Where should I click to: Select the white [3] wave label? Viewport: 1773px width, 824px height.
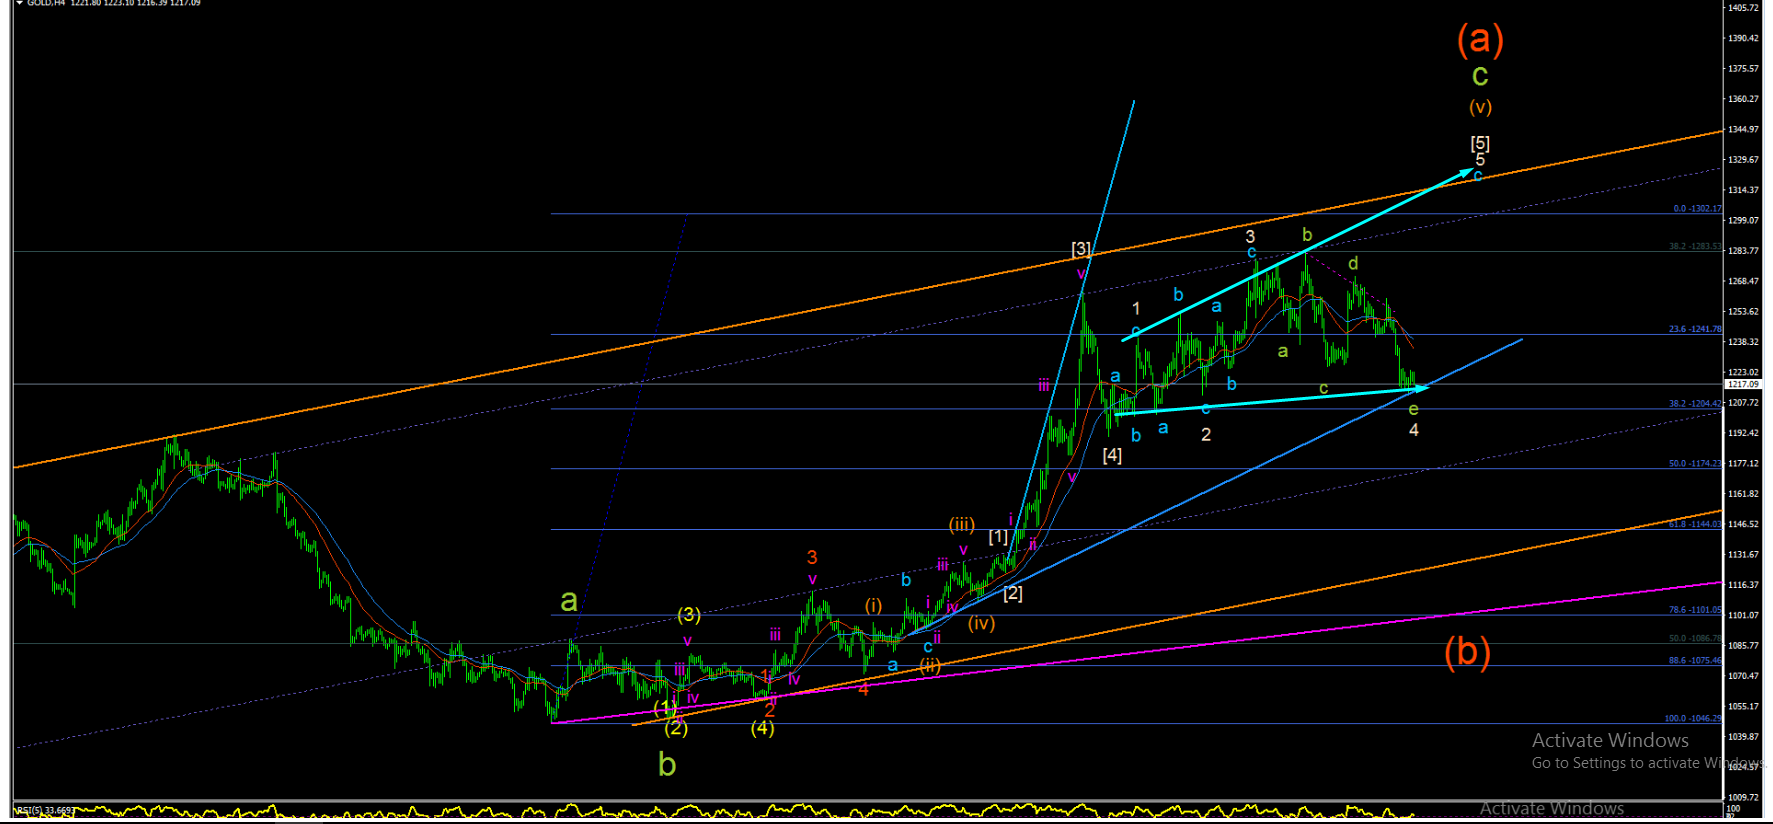pos(1081,249)
